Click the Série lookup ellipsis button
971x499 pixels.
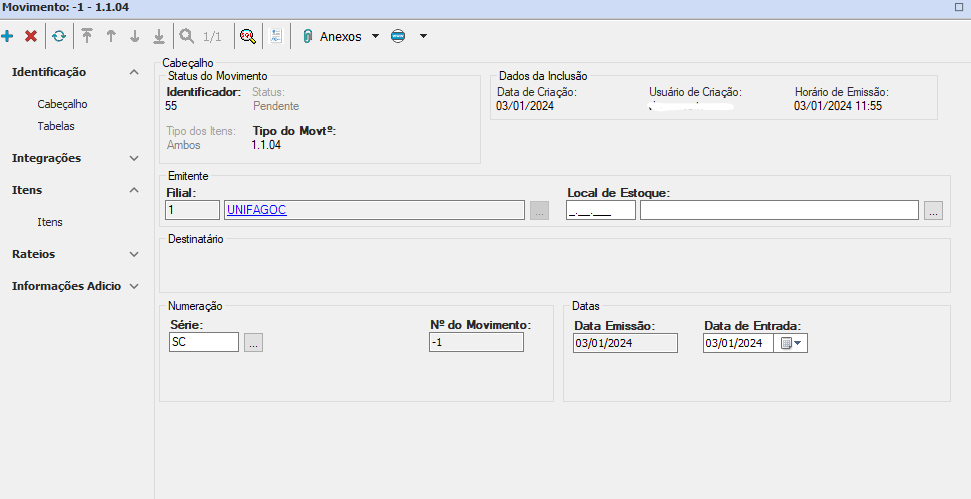tap(253, 343)
